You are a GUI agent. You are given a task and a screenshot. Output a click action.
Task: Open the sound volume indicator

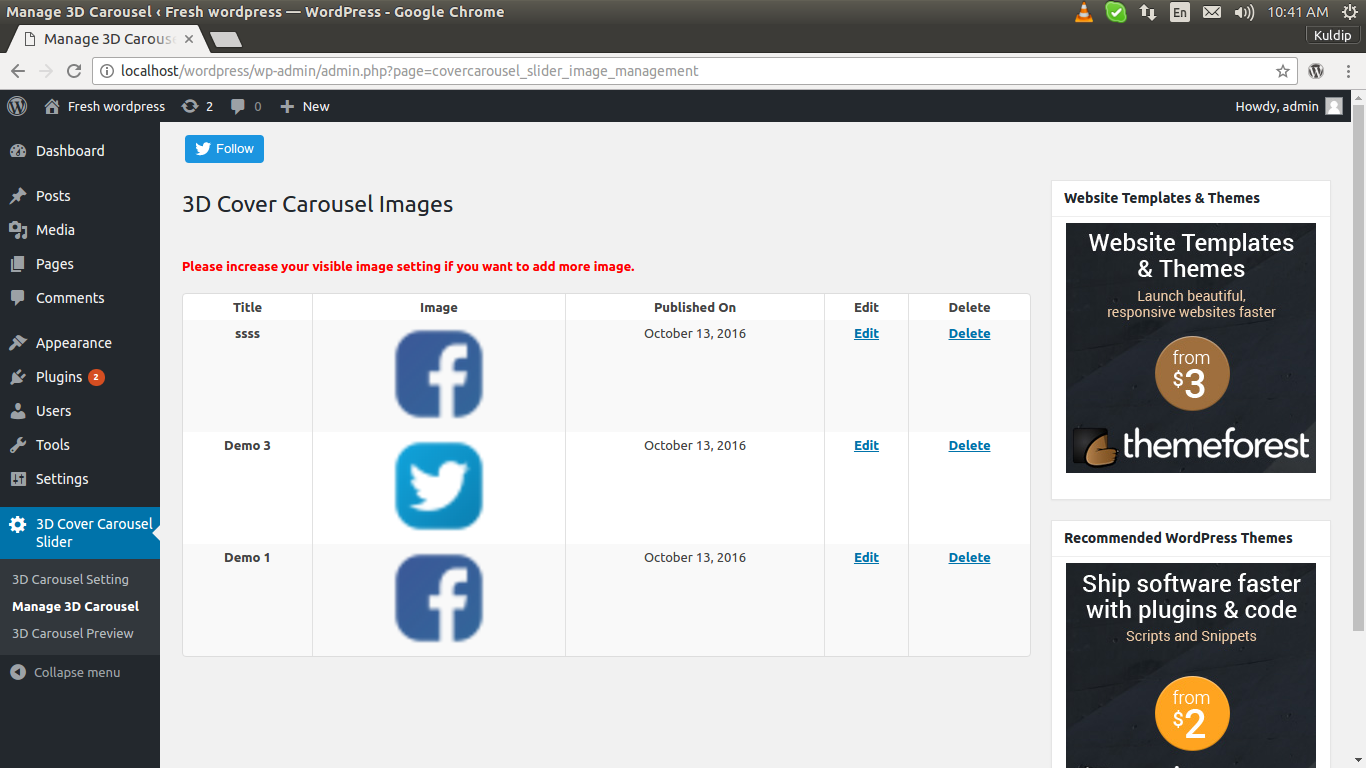1244,12
